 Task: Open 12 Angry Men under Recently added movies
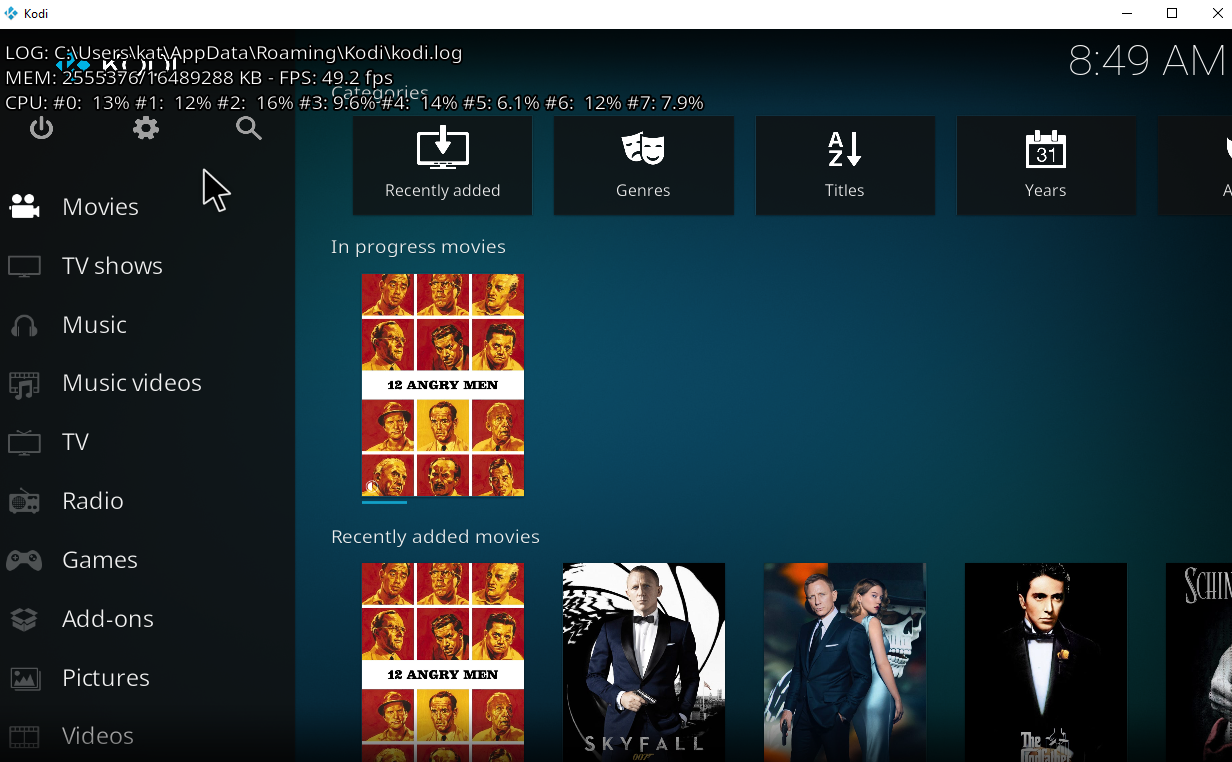(x=442, y=662)
